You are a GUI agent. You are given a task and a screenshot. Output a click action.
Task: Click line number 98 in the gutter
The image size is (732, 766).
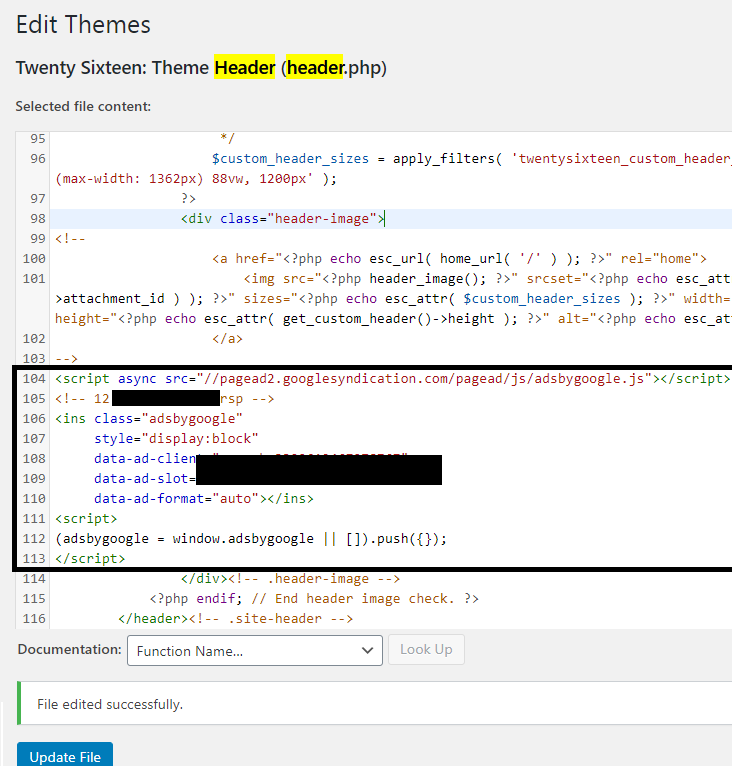pos(38,219)
